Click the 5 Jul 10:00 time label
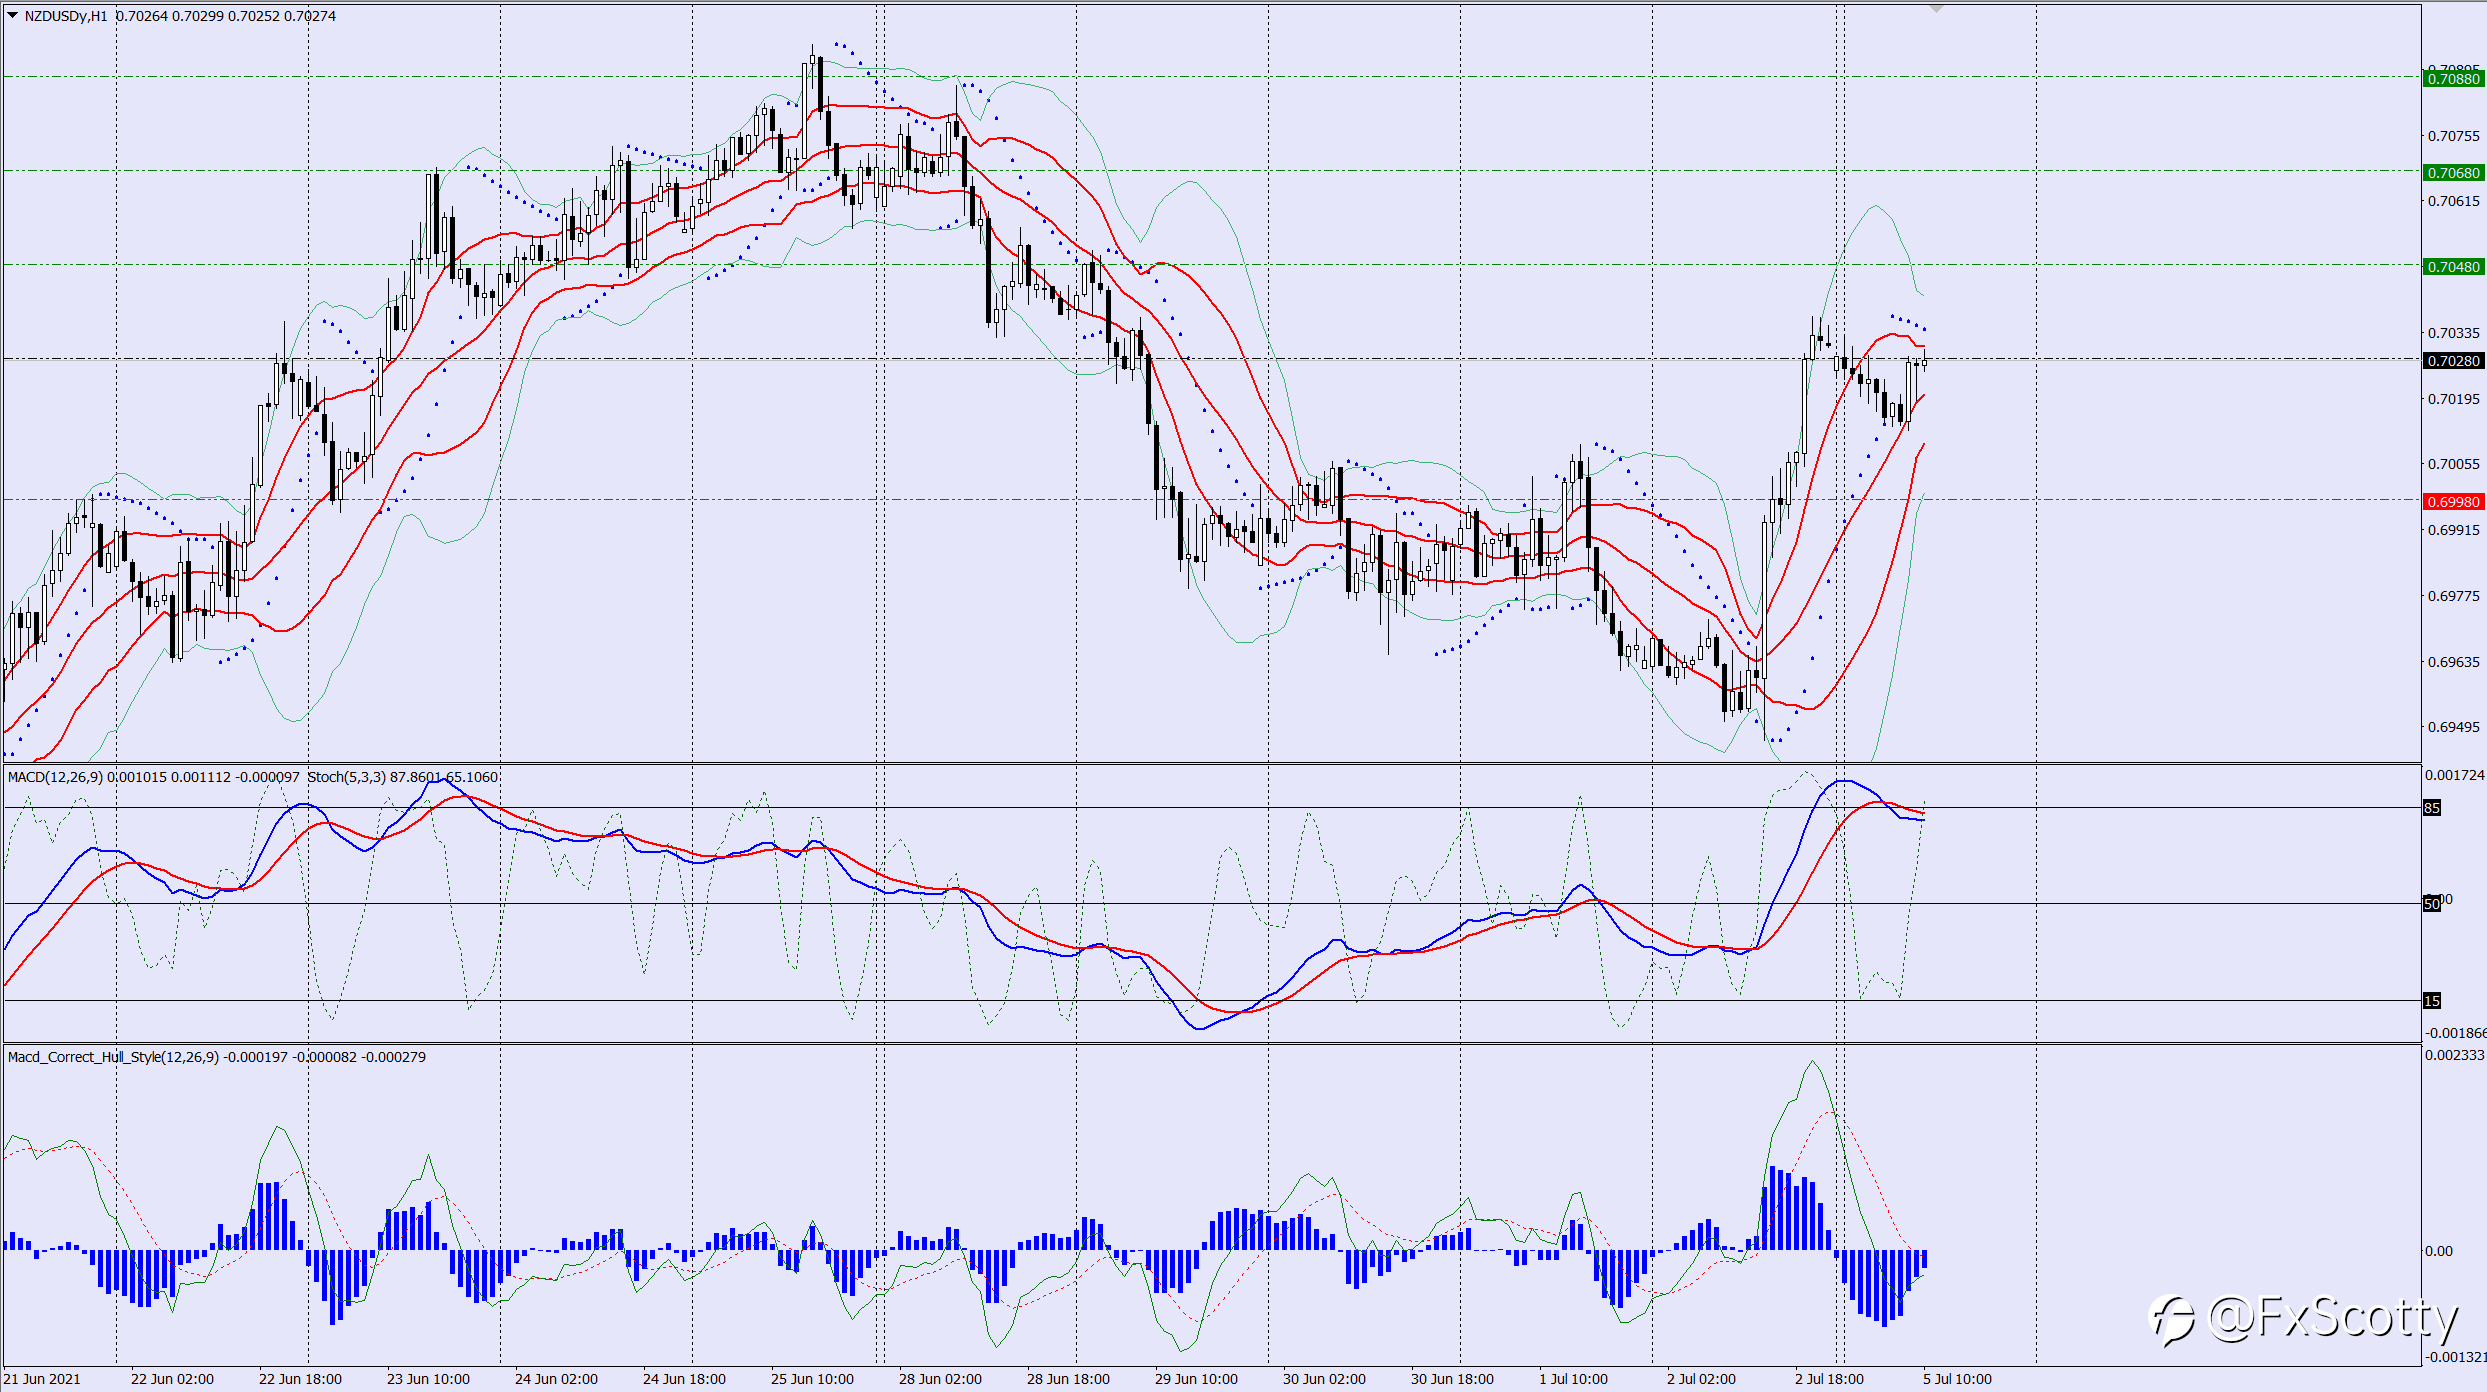2487x1392 pixels. tap(1957, 1379)
